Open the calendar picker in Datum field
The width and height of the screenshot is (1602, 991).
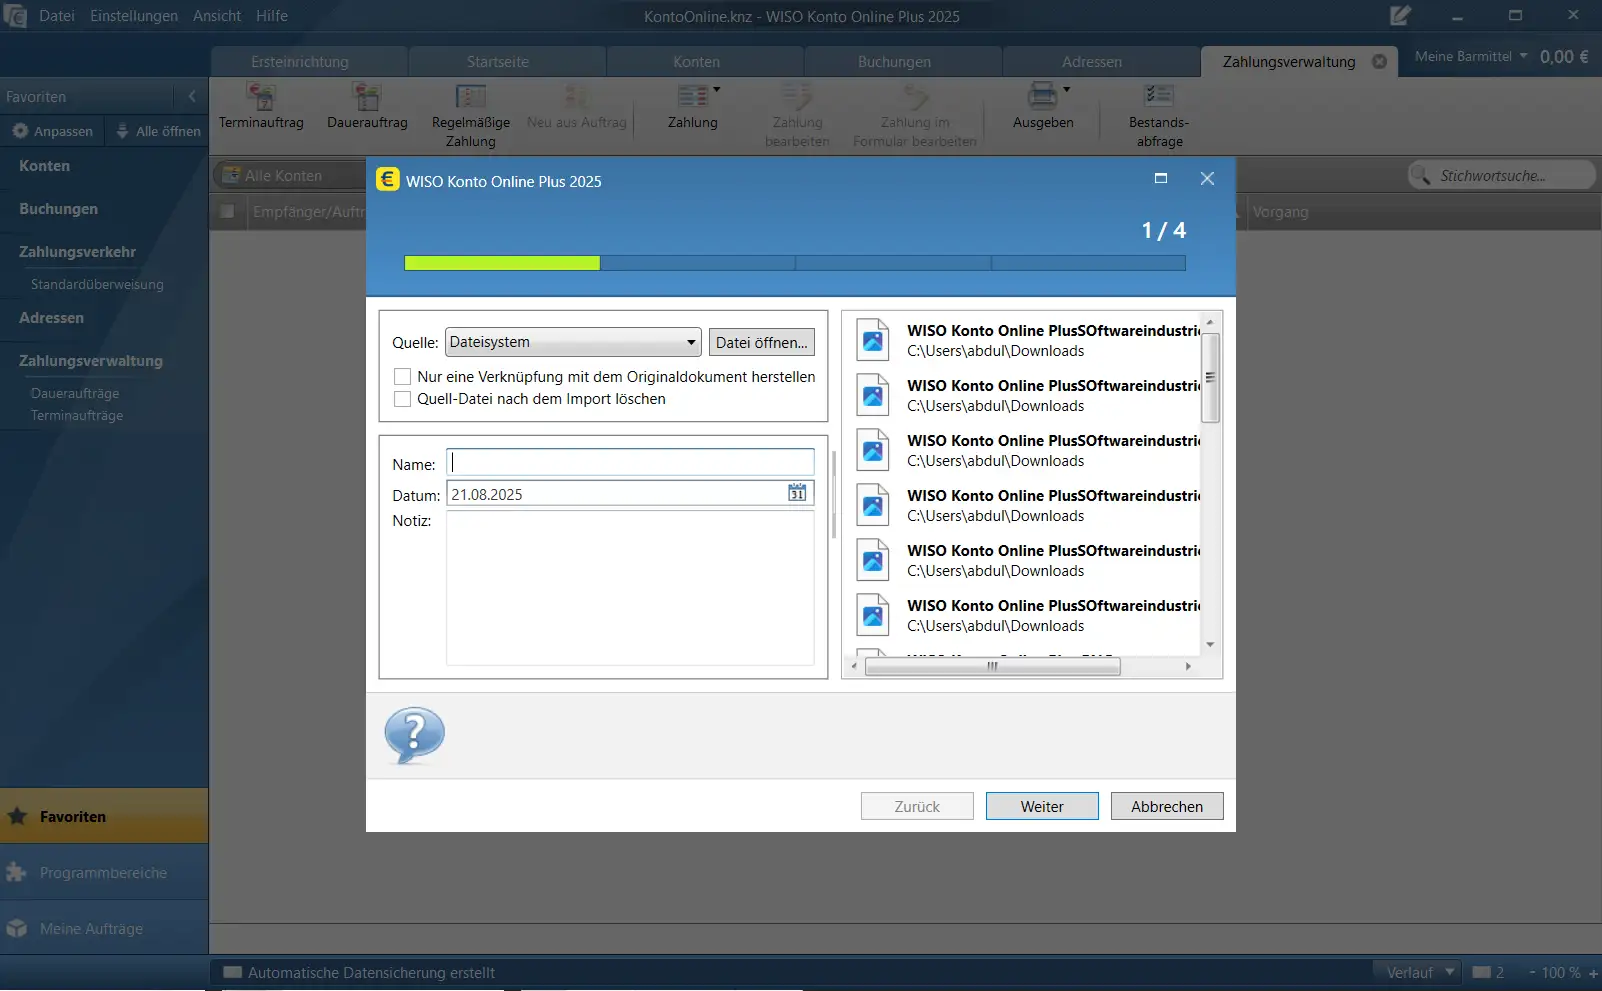click(797, 493)
